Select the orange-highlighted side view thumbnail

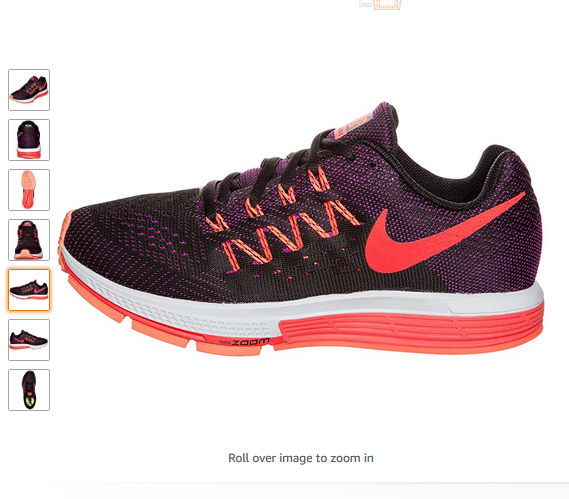click(x=29, y=290)
